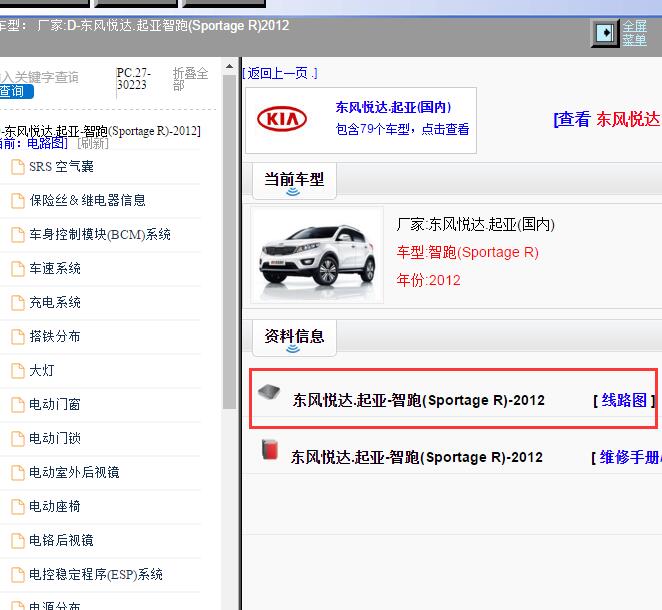Screen dimensions: 662x610
Task: Click the white Sportage R car thumbnail
Action: pyautogui.click(x=317, y=255)
